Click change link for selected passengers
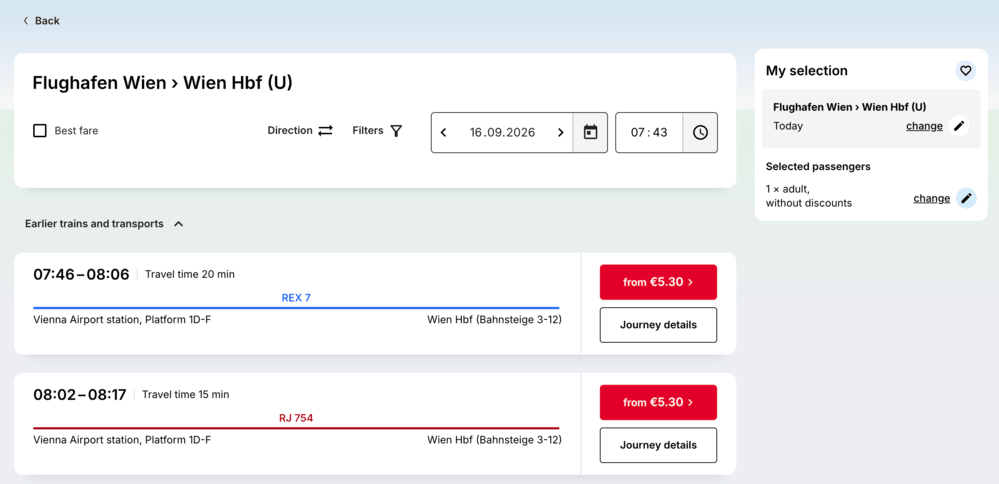The image size is (999, 484). 931,198
